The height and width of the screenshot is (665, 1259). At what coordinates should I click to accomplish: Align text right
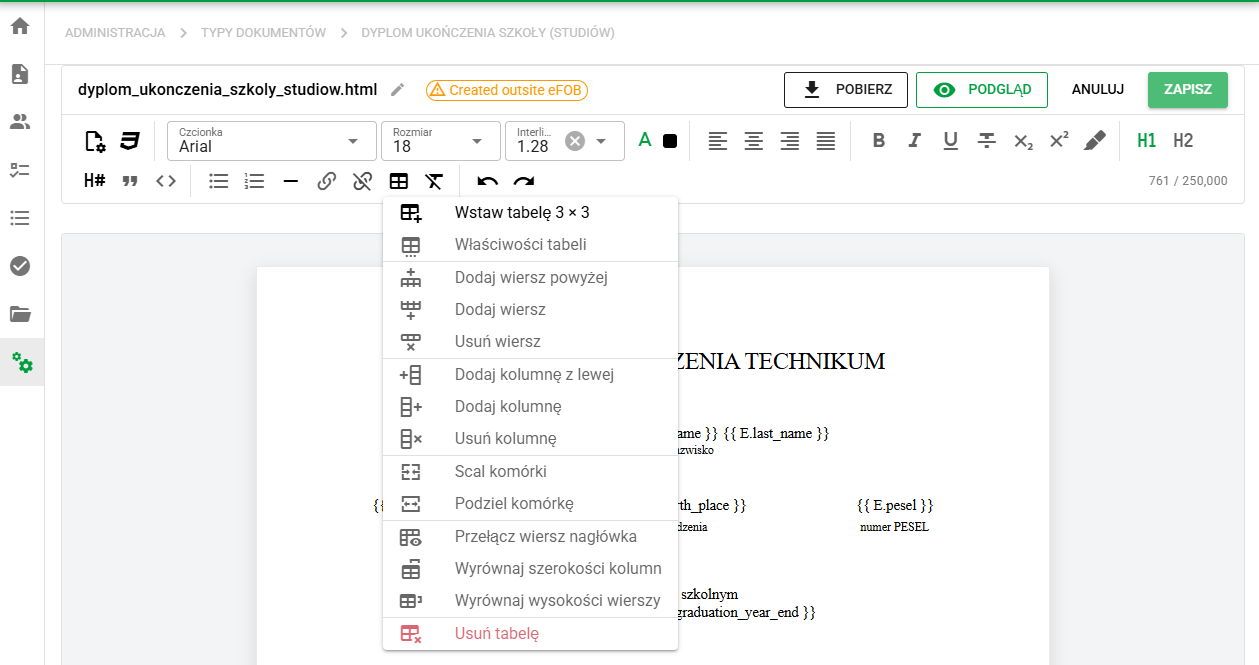[x=790, y=141]
